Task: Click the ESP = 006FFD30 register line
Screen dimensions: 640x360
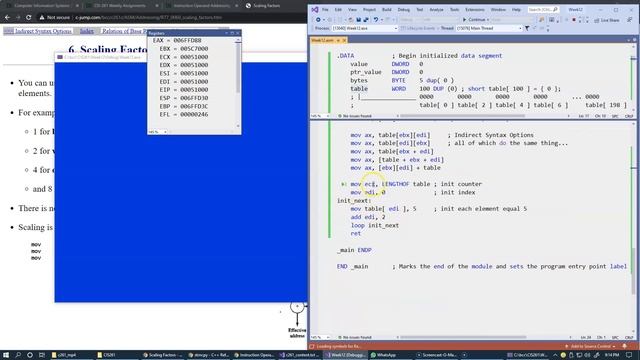Action: tap(184, 98)
